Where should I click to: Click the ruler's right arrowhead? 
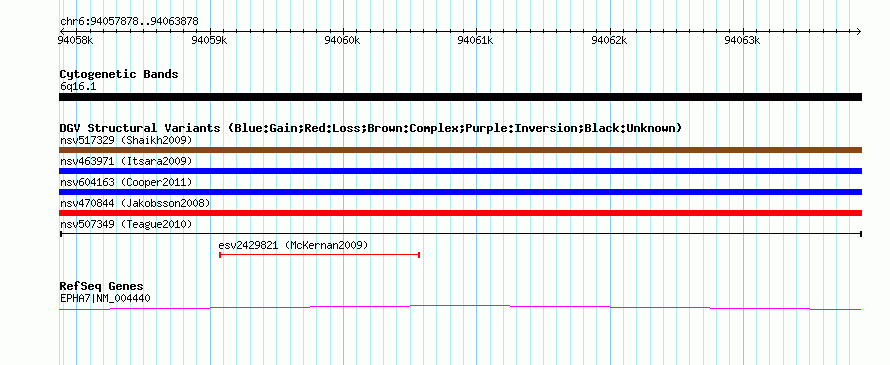coord(858,31)
